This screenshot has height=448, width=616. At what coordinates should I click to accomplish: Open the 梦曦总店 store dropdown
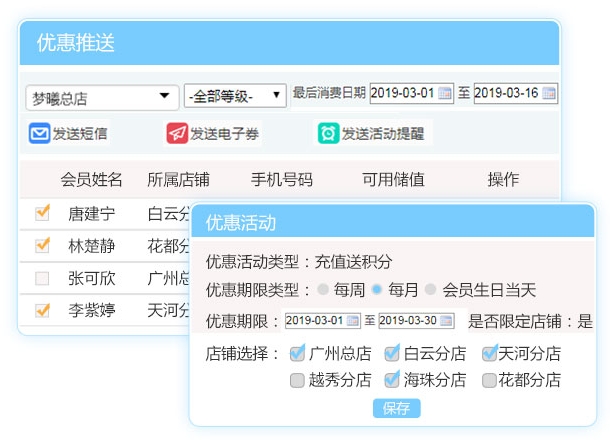[x=103, y=97]
